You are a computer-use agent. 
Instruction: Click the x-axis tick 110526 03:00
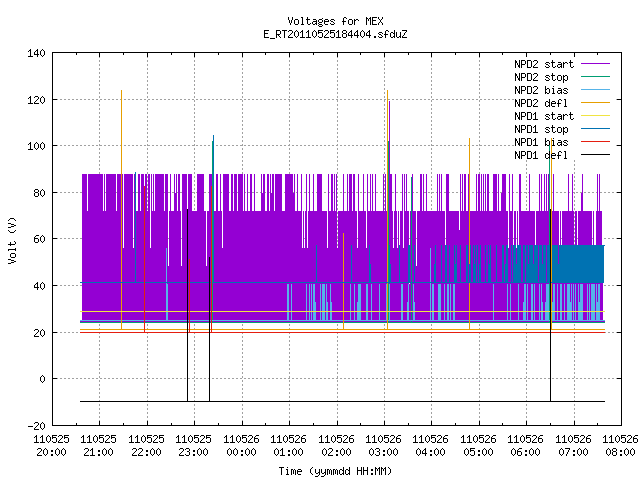(x=384, y=446)
